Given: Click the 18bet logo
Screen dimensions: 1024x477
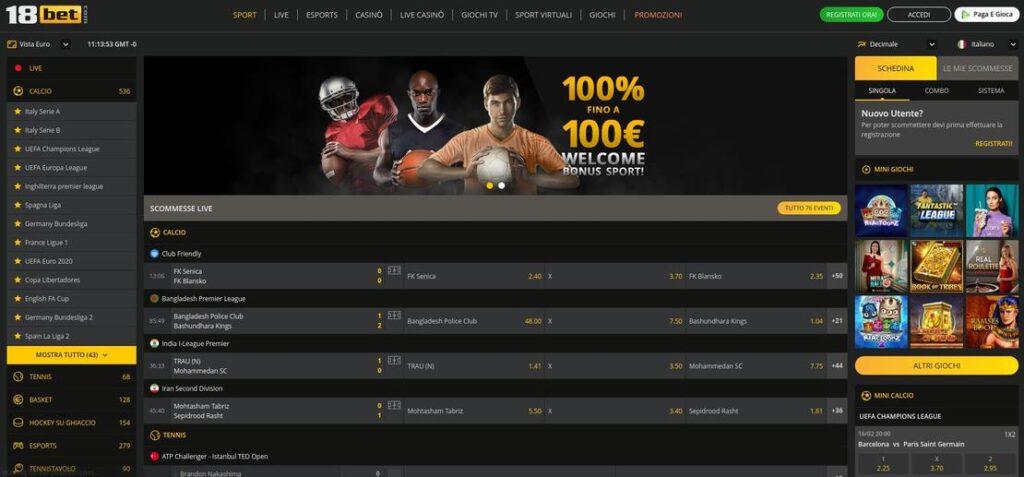Looking at the screenshot, I should pyautogui.click(x=46, y=14).
